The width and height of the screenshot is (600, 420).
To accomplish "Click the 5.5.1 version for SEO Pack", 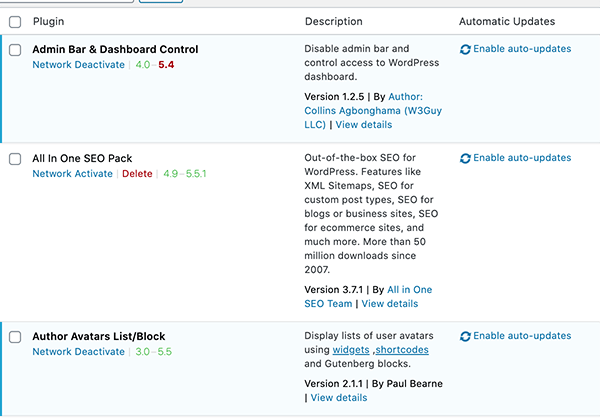I will coord(196,174).
